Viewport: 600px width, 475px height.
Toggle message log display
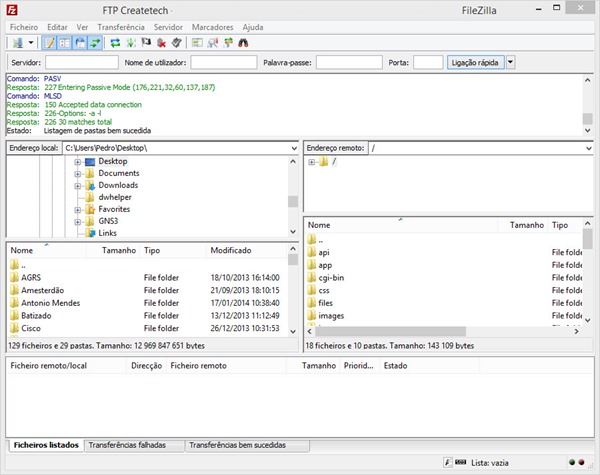point(49,42)
